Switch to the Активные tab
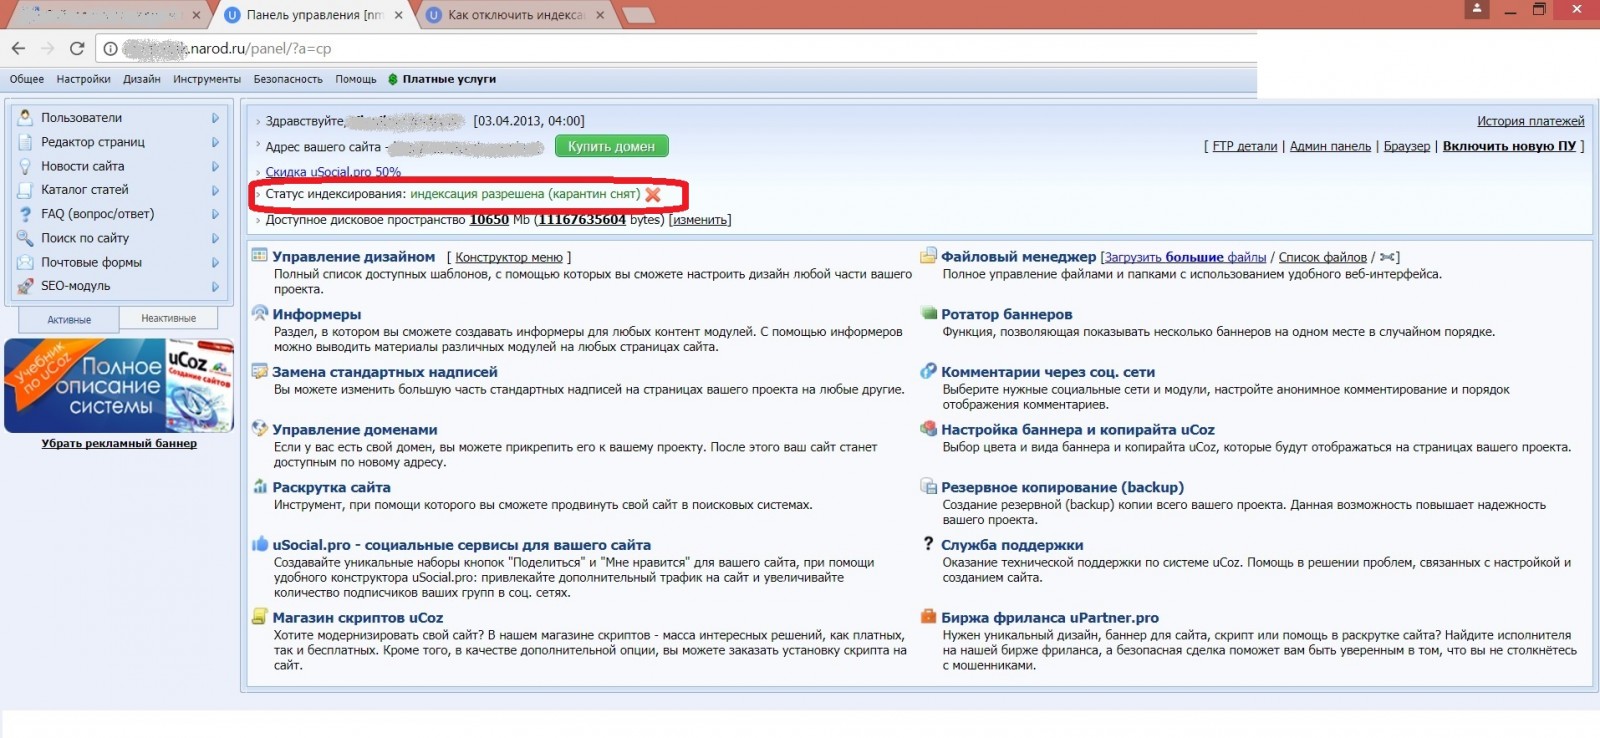Image resolution: width=1600 pixels, height=738 pixels. [69, 320]
